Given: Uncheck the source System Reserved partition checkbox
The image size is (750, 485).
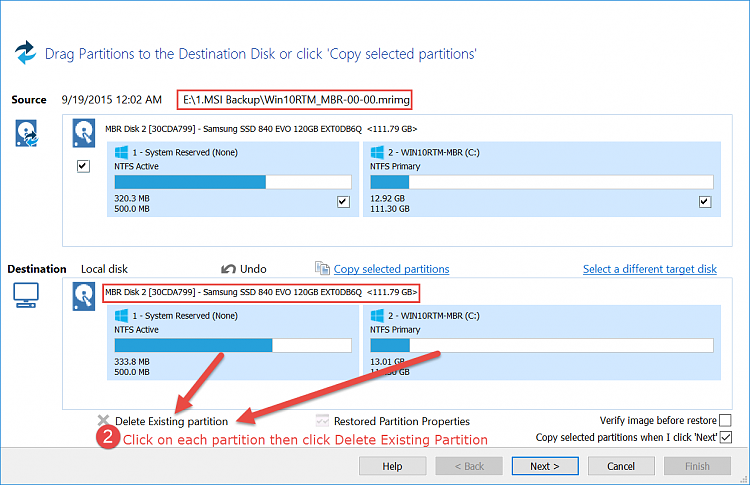Looking at the screenshot, I should click(x=343, y=202).
